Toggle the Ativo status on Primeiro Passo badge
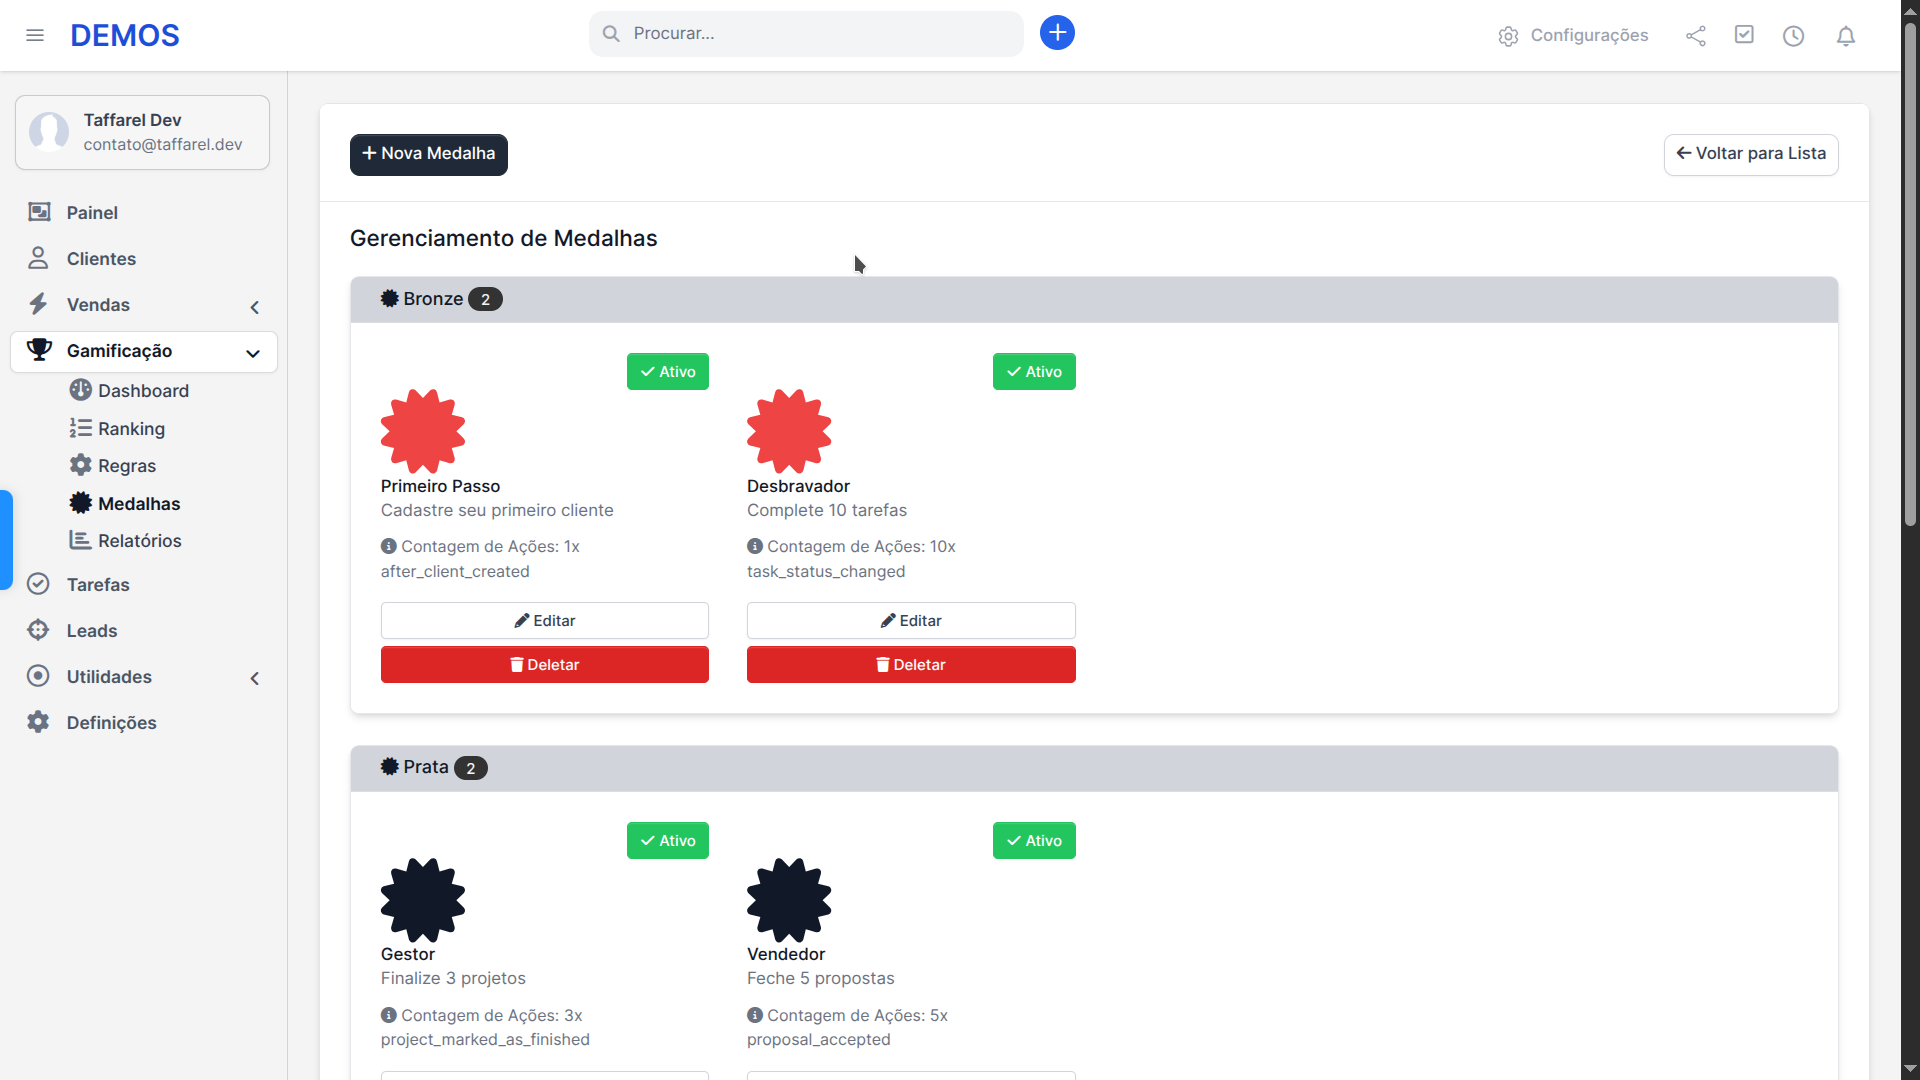Viewport: 1920px width, 1080px height. (667, 371)
